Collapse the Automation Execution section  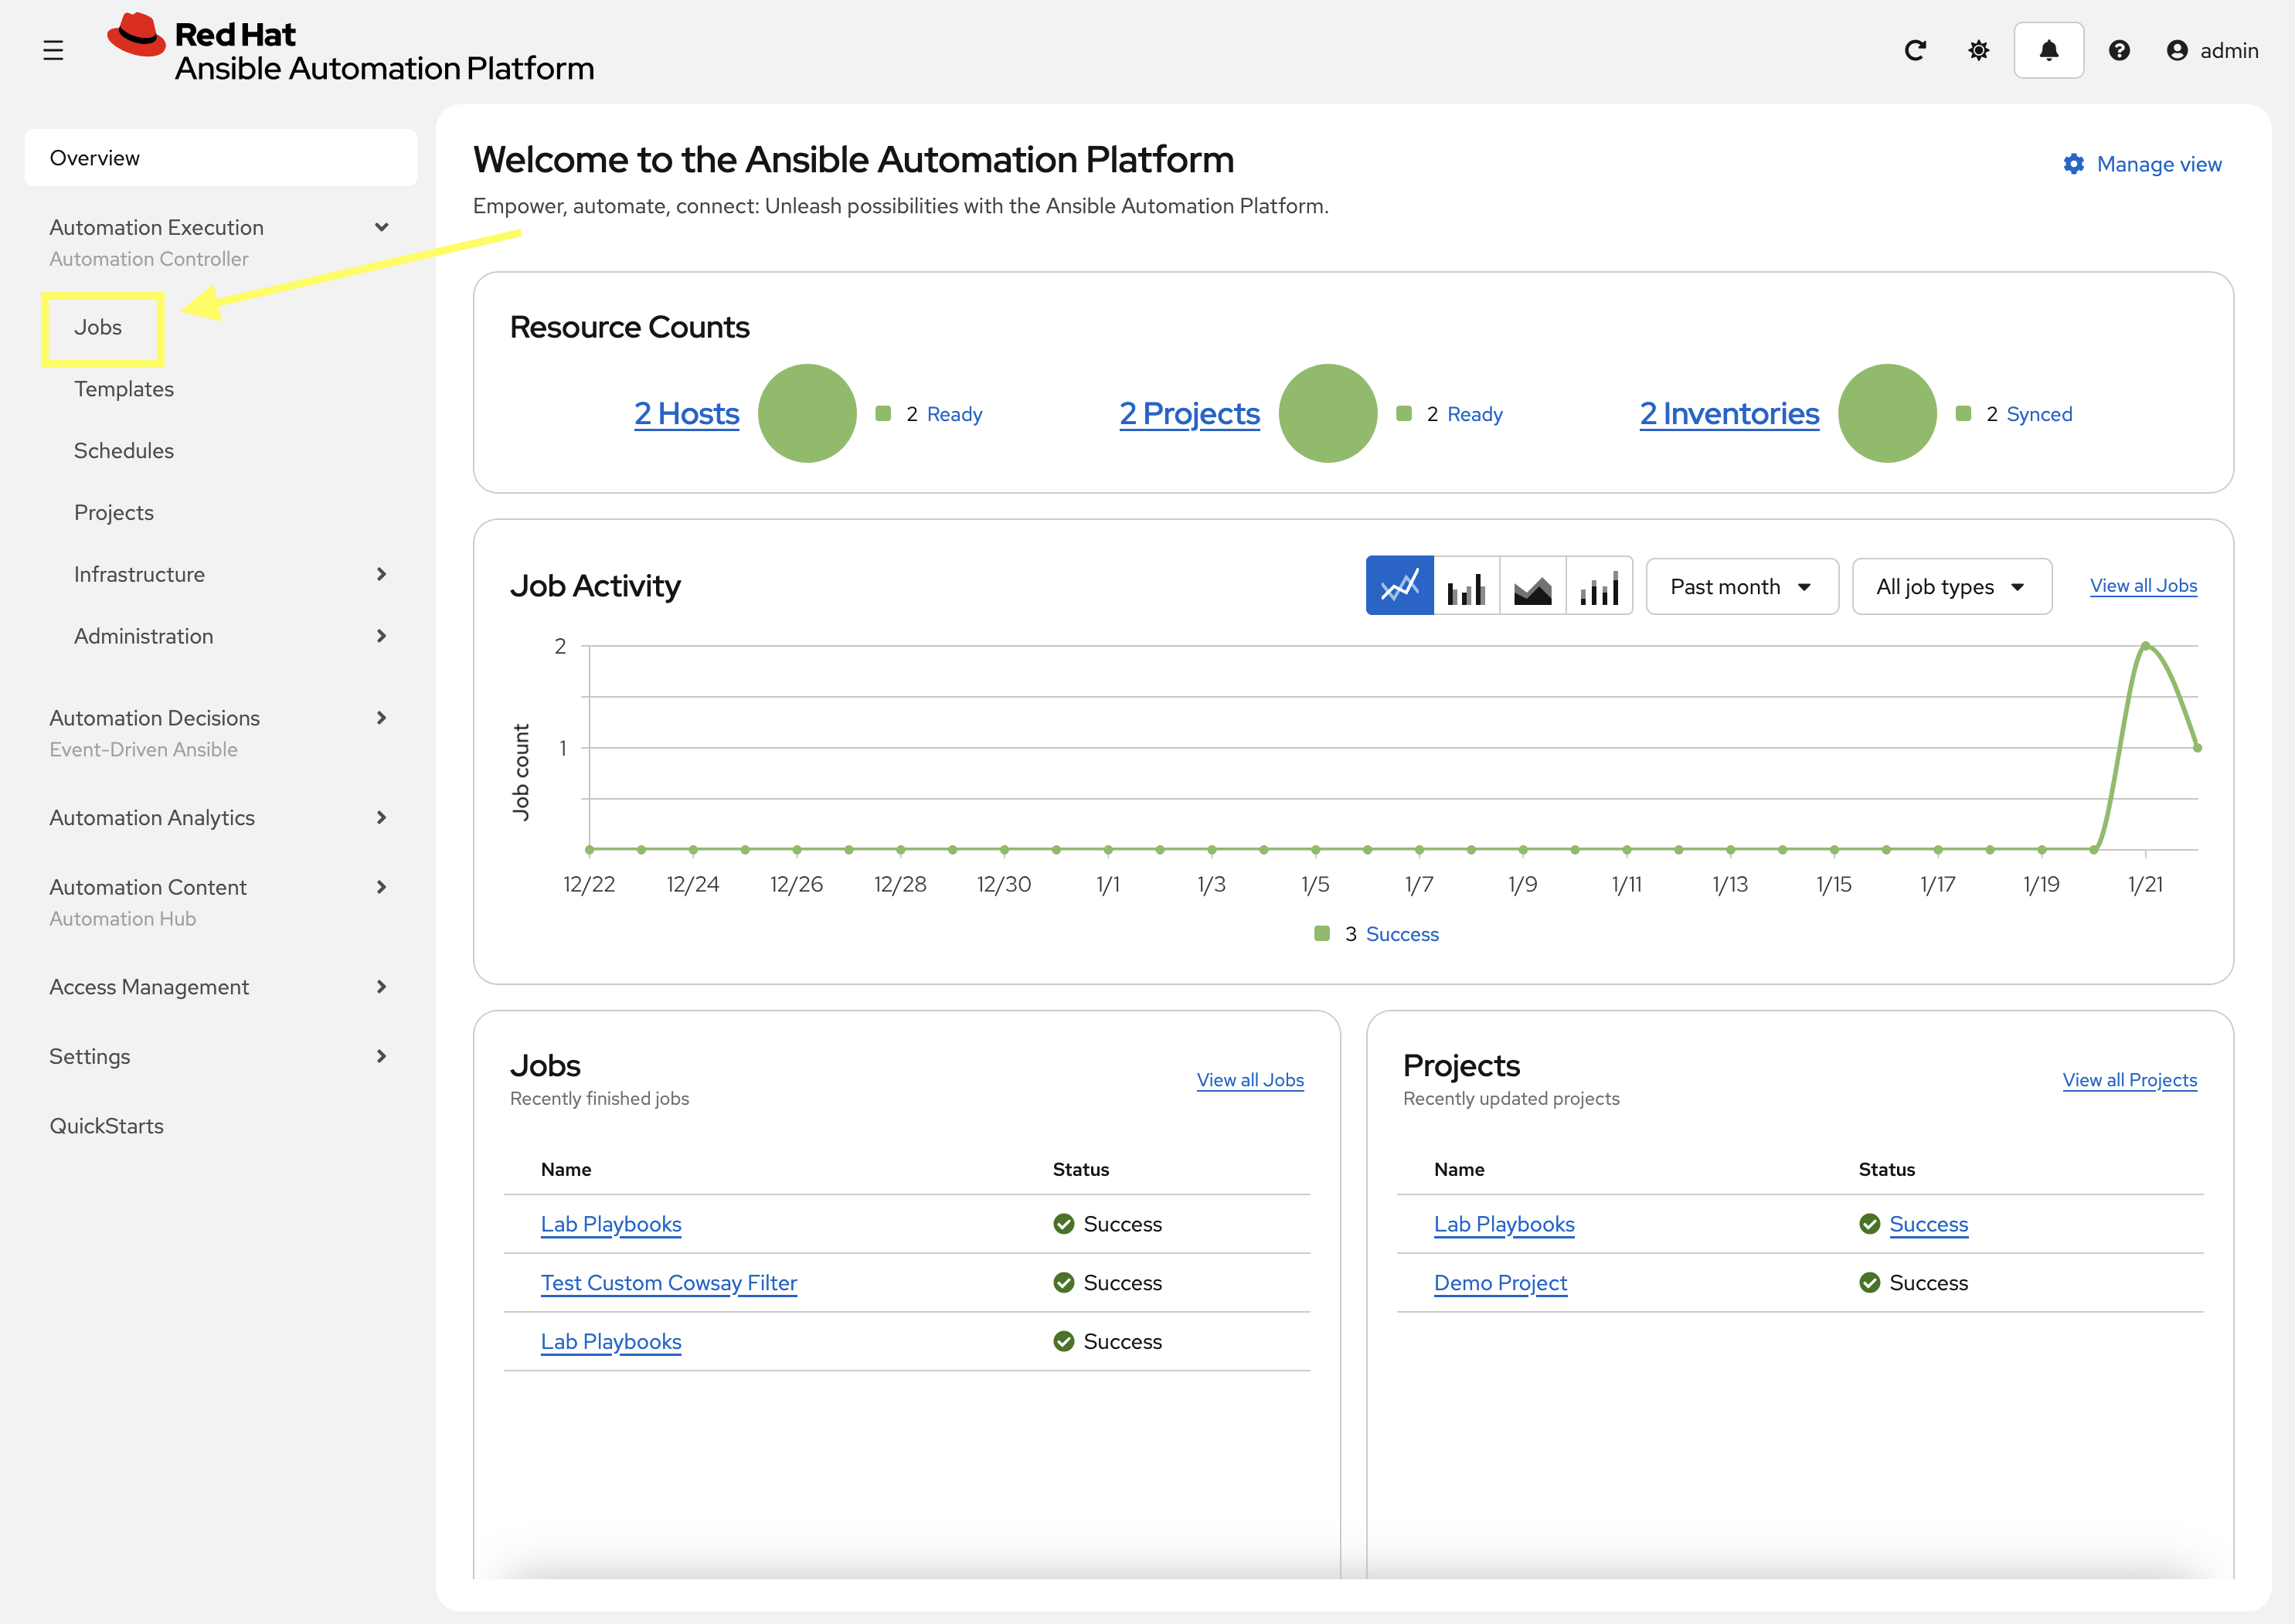click(x=381, y=227)
